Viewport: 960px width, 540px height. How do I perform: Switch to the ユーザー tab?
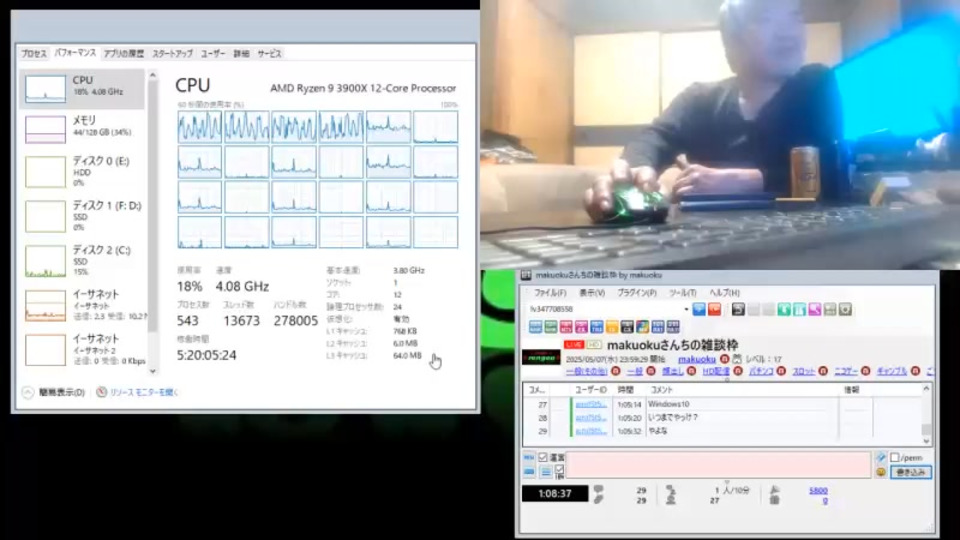click(213, 54)
